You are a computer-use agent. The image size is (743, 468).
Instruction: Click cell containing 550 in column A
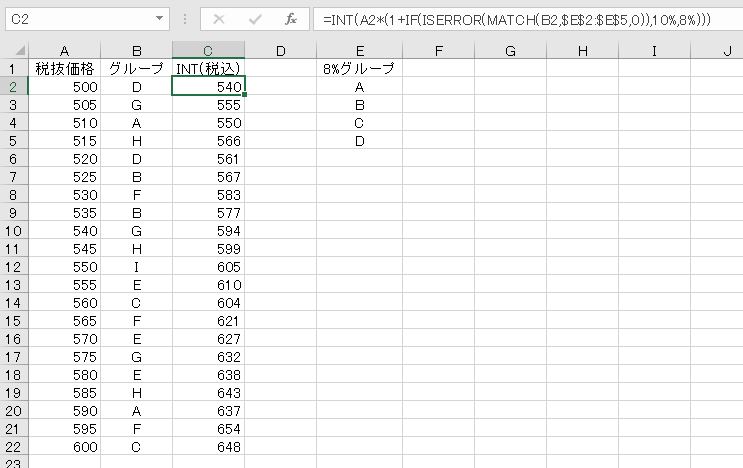[x=64, y=267]
